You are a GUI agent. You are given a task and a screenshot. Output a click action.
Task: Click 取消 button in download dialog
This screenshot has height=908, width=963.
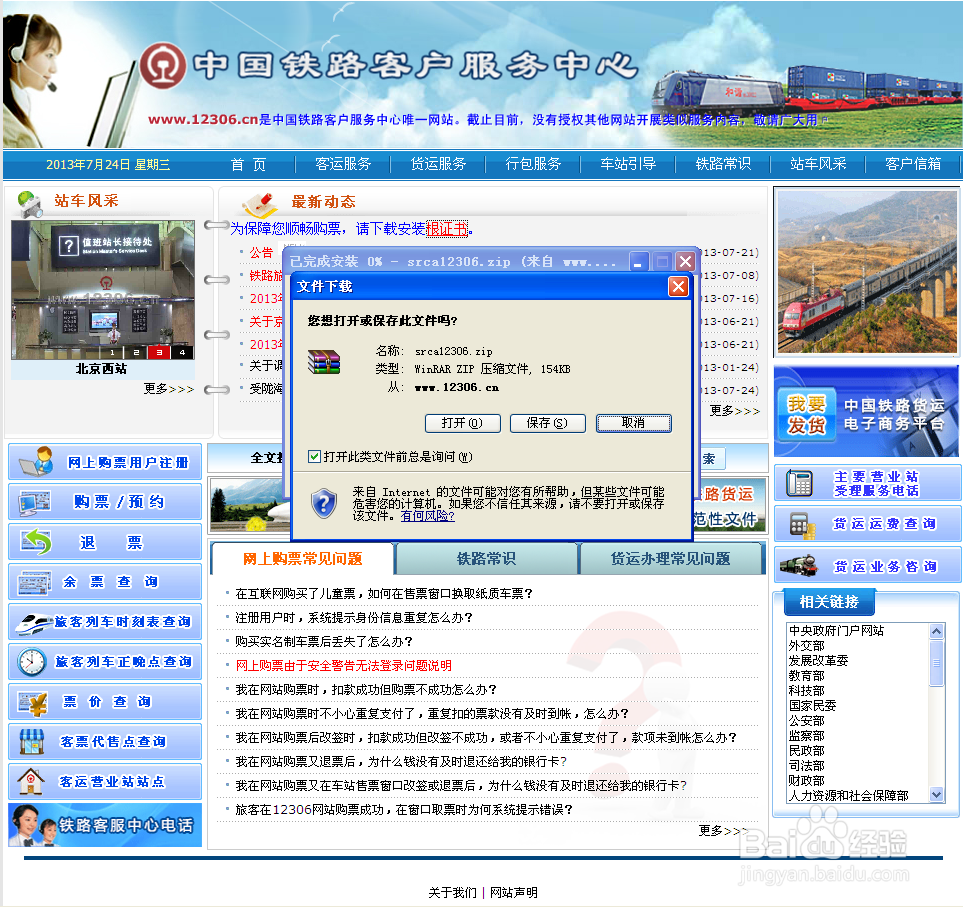pos(633,423)
